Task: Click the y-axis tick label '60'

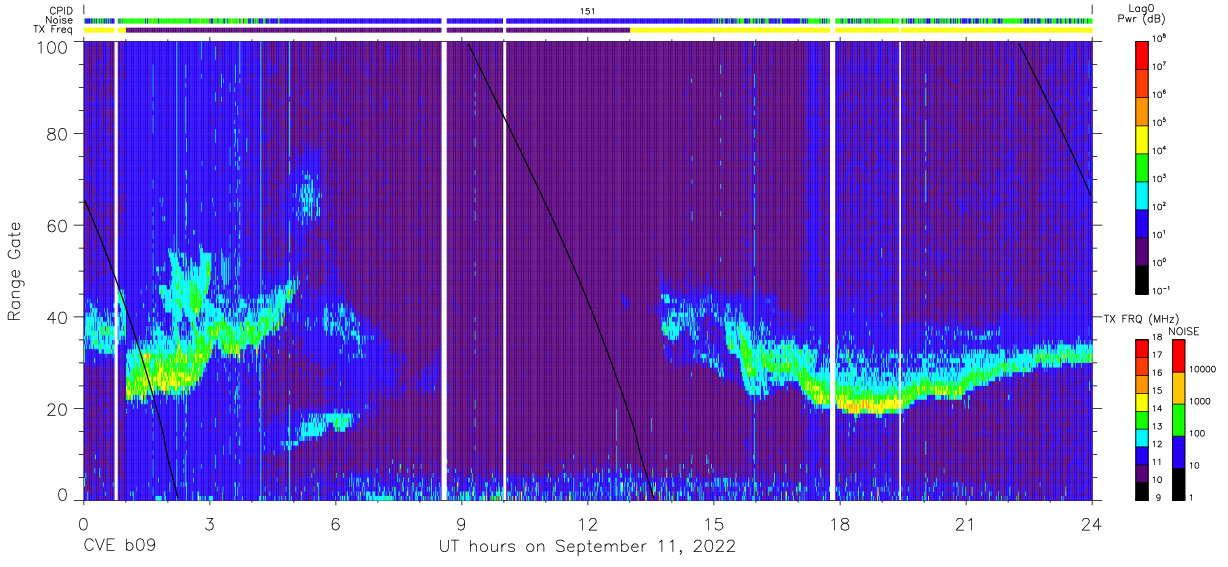Action: pyautogui.click(x=58, y=226)
